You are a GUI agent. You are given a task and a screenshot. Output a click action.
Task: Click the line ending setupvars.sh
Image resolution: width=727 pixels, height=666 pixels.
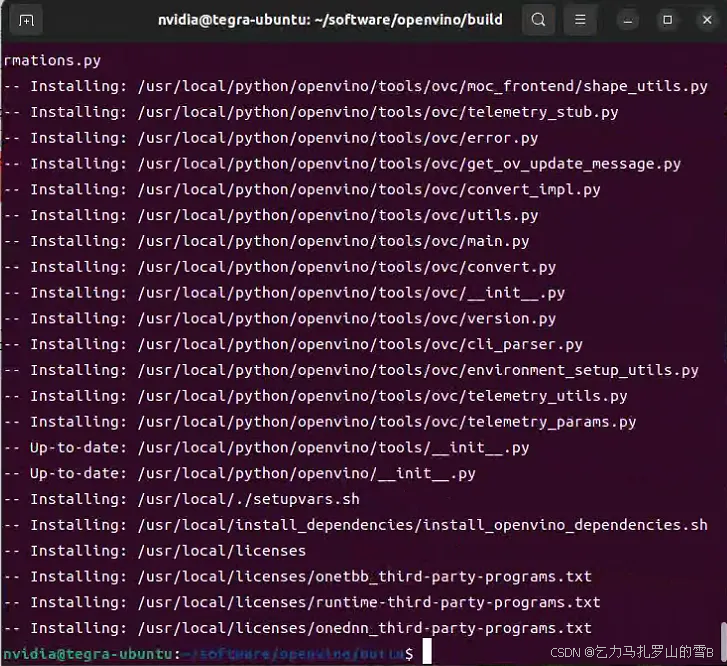[x=182, y=500]
